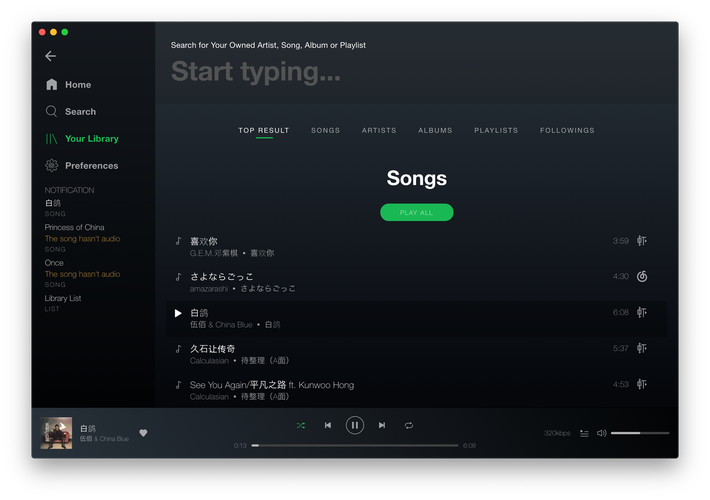Open Library List notification

coord(62,303)
